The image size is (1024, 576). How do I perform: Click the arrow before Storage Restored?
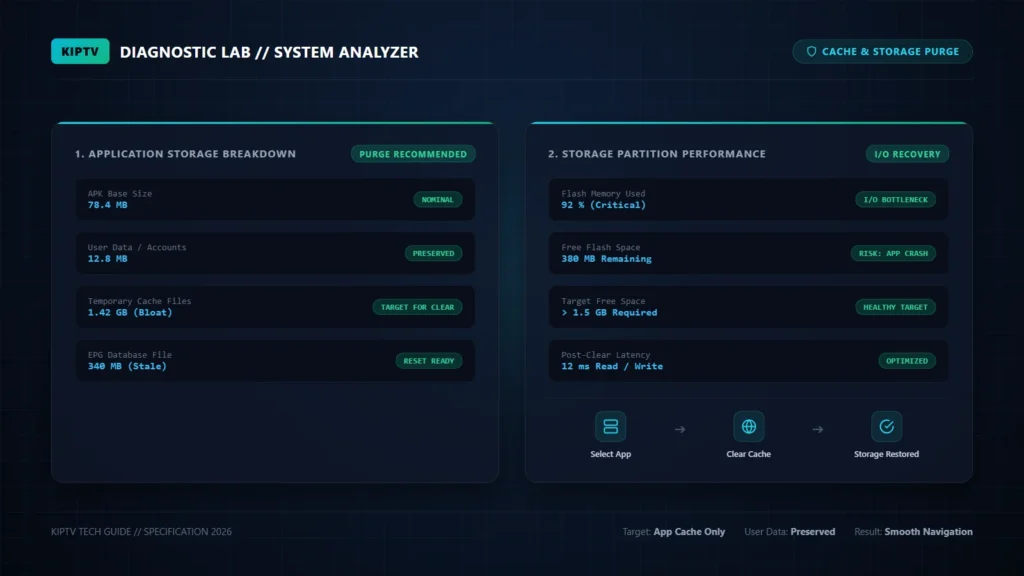click(x=818, y=429)
